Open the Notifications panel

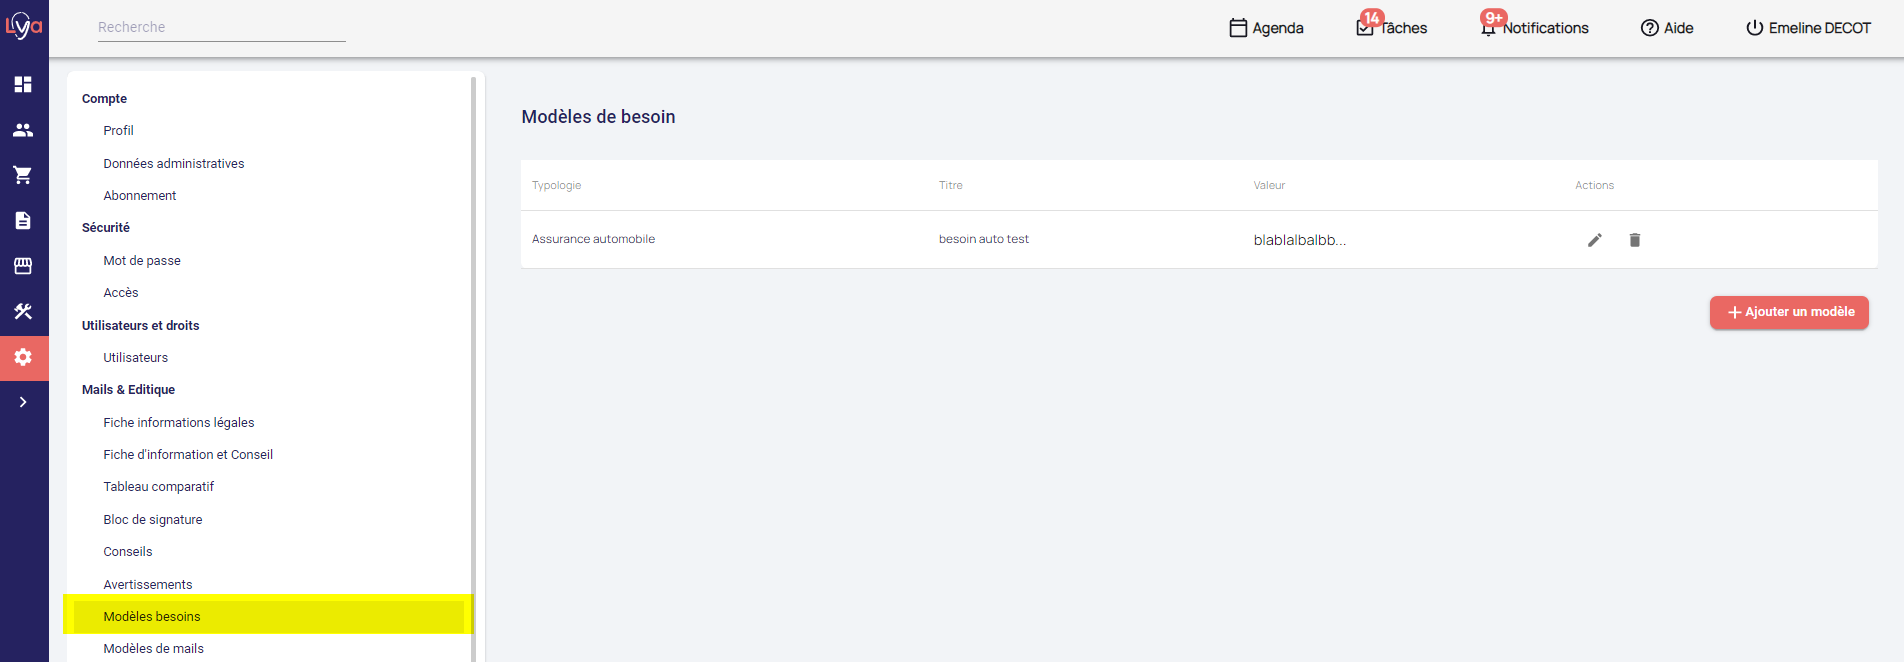coord(1535,28)
